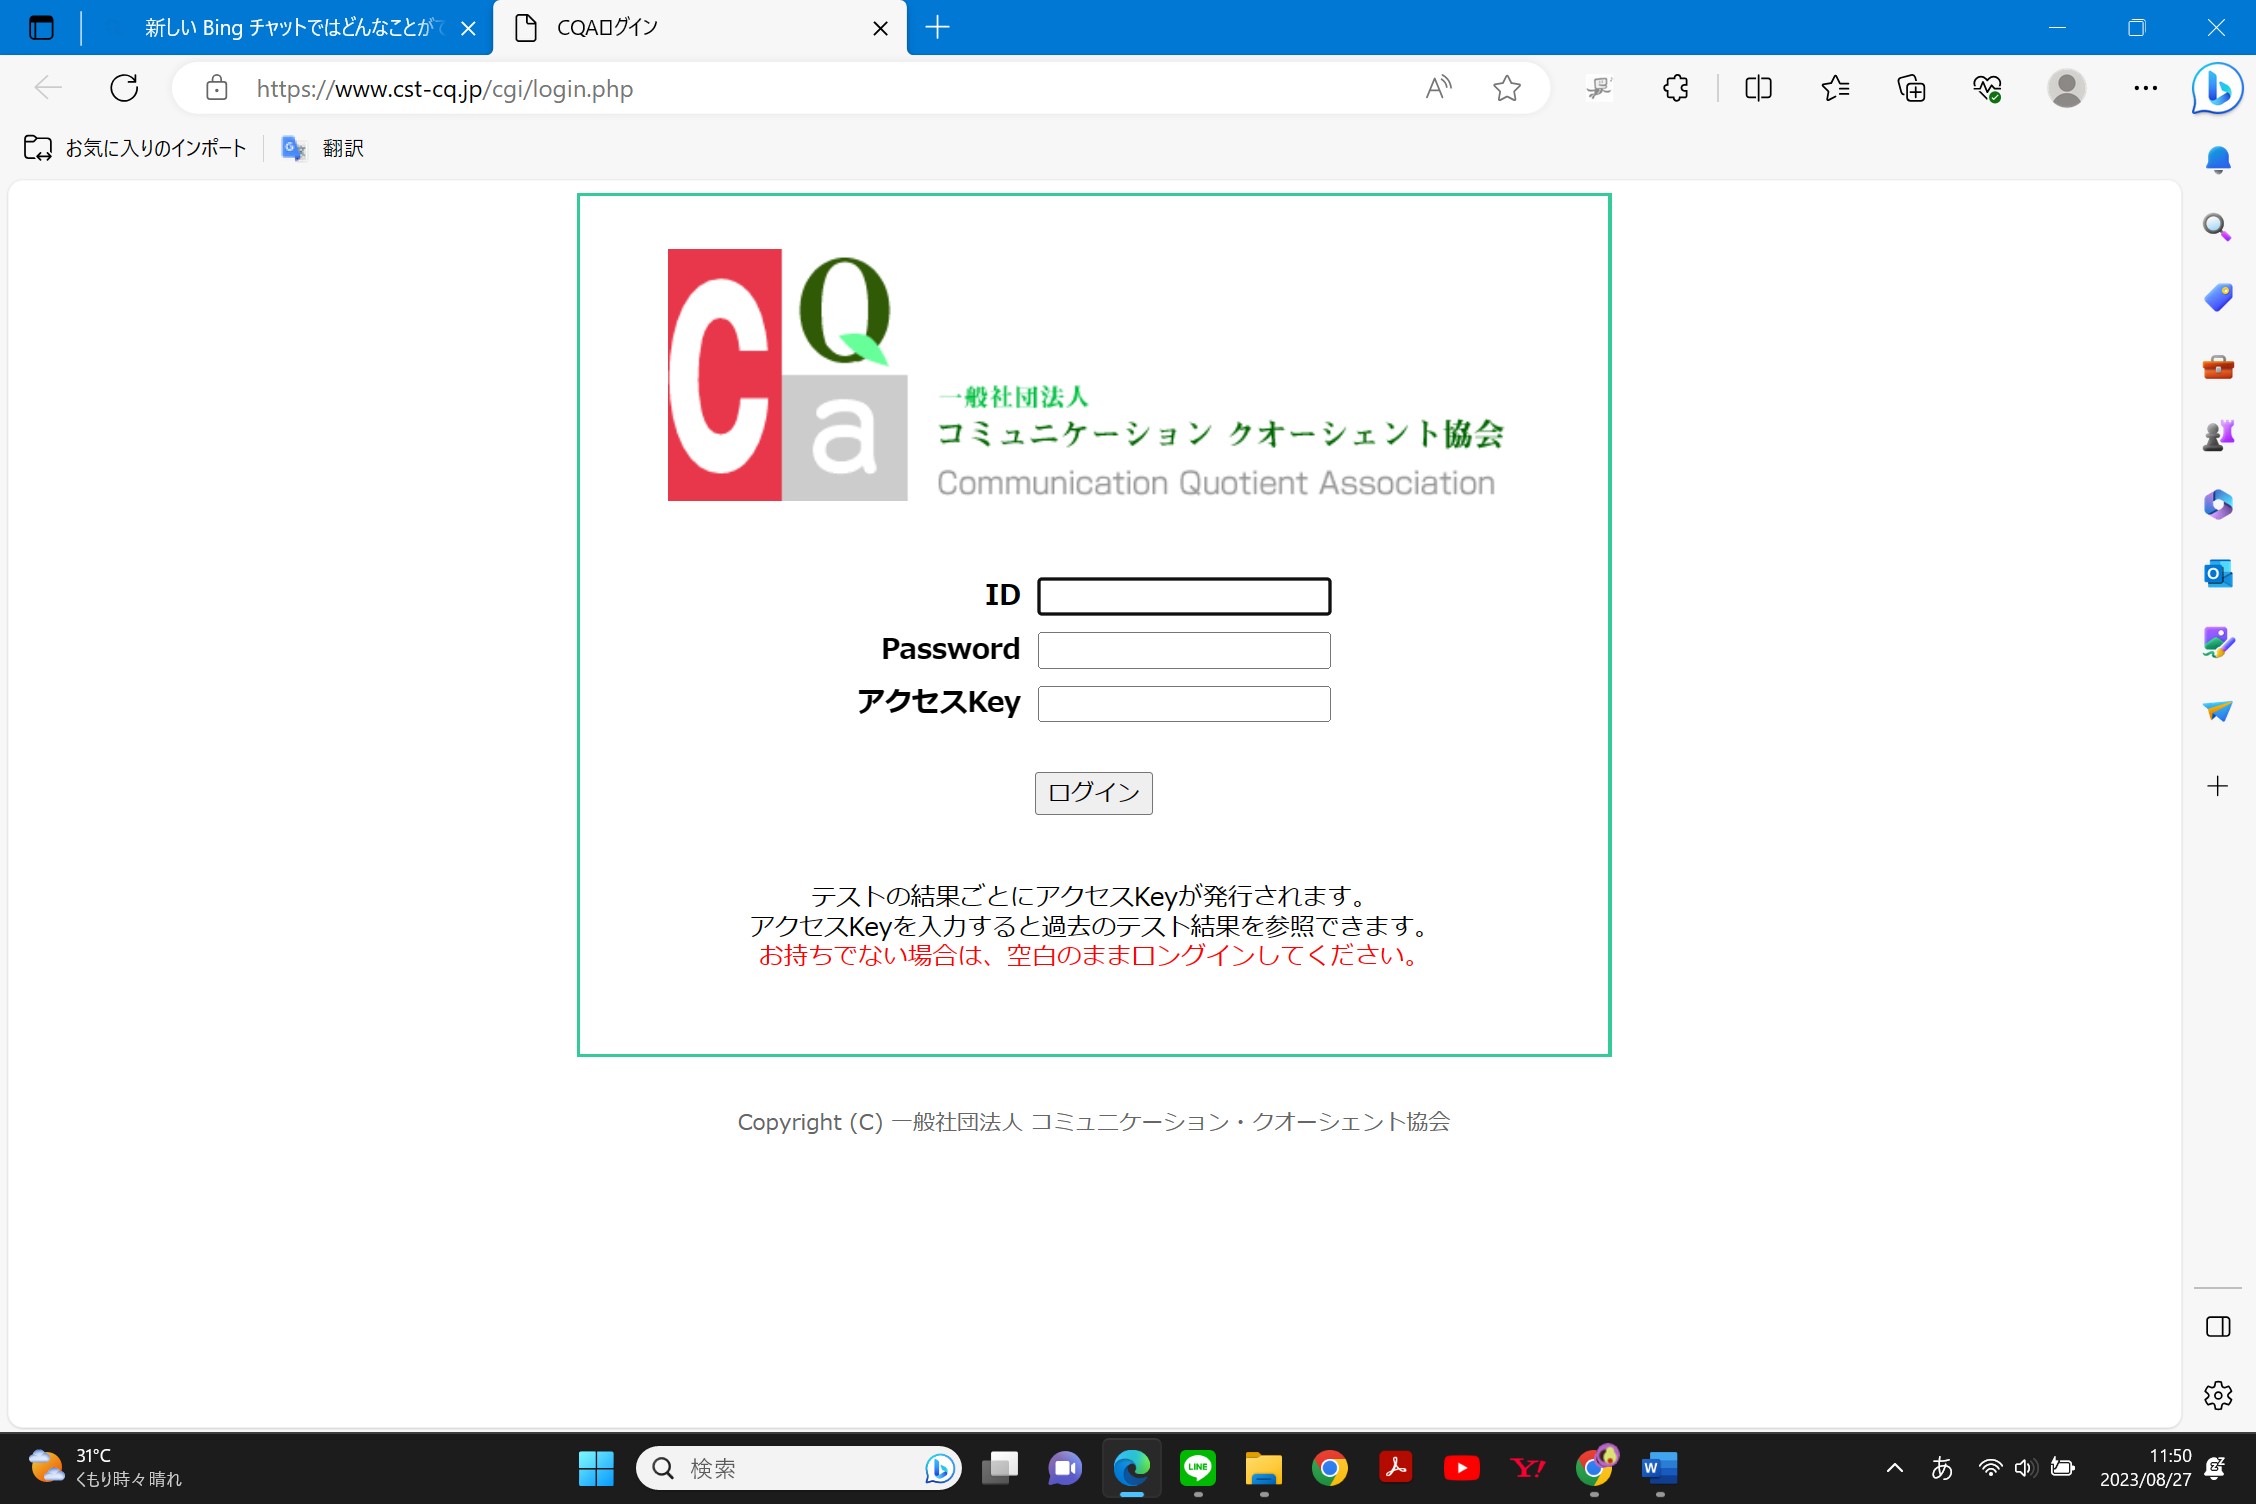The width and height of the screenshot is (2256, 1504).
Task: Close the CQAログイン tab
Action: pyautogui.click(x=880, y=28)
